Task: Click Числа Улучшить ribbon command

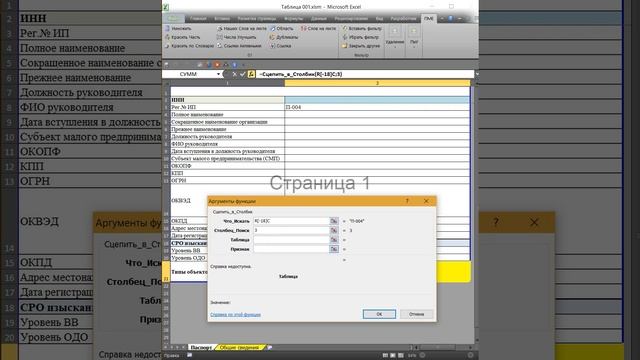Action: (x=237, y=37)
